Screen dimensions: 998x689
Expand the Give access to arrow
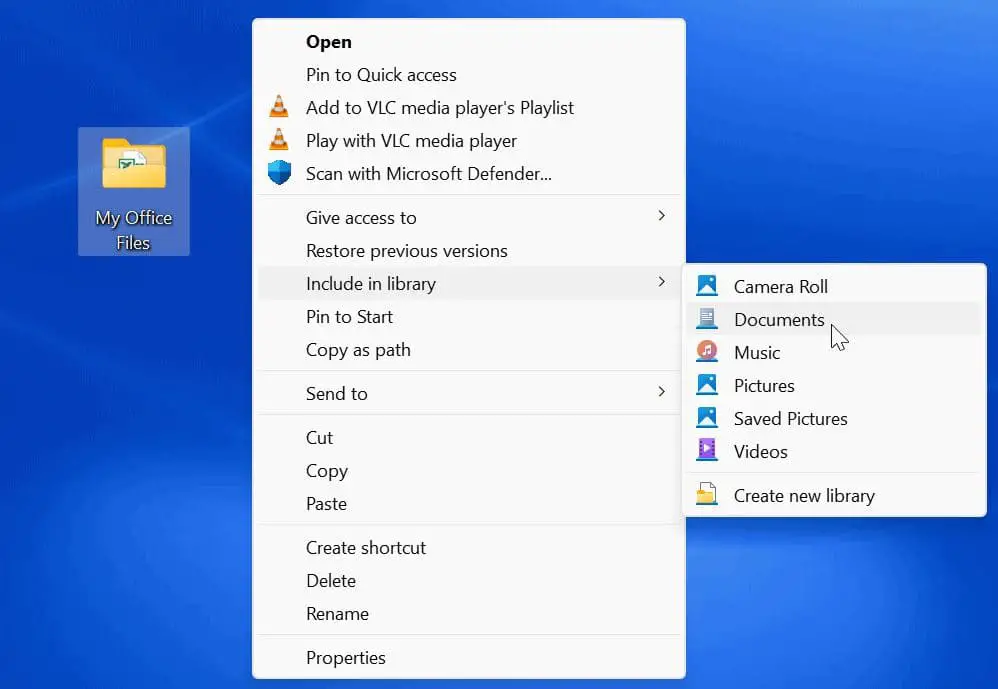(661, 216)
